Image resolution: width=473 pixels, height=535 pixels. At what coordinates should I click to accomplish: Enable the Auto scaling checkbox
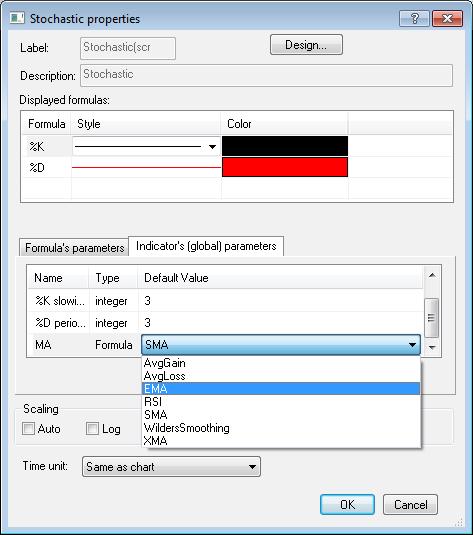point(28,429)
